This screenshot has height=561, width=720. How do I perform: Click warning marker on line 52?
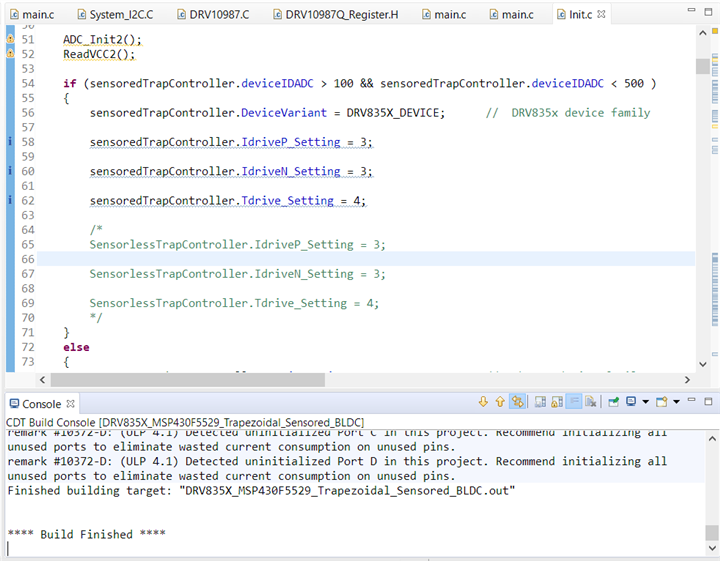(10, 54)
